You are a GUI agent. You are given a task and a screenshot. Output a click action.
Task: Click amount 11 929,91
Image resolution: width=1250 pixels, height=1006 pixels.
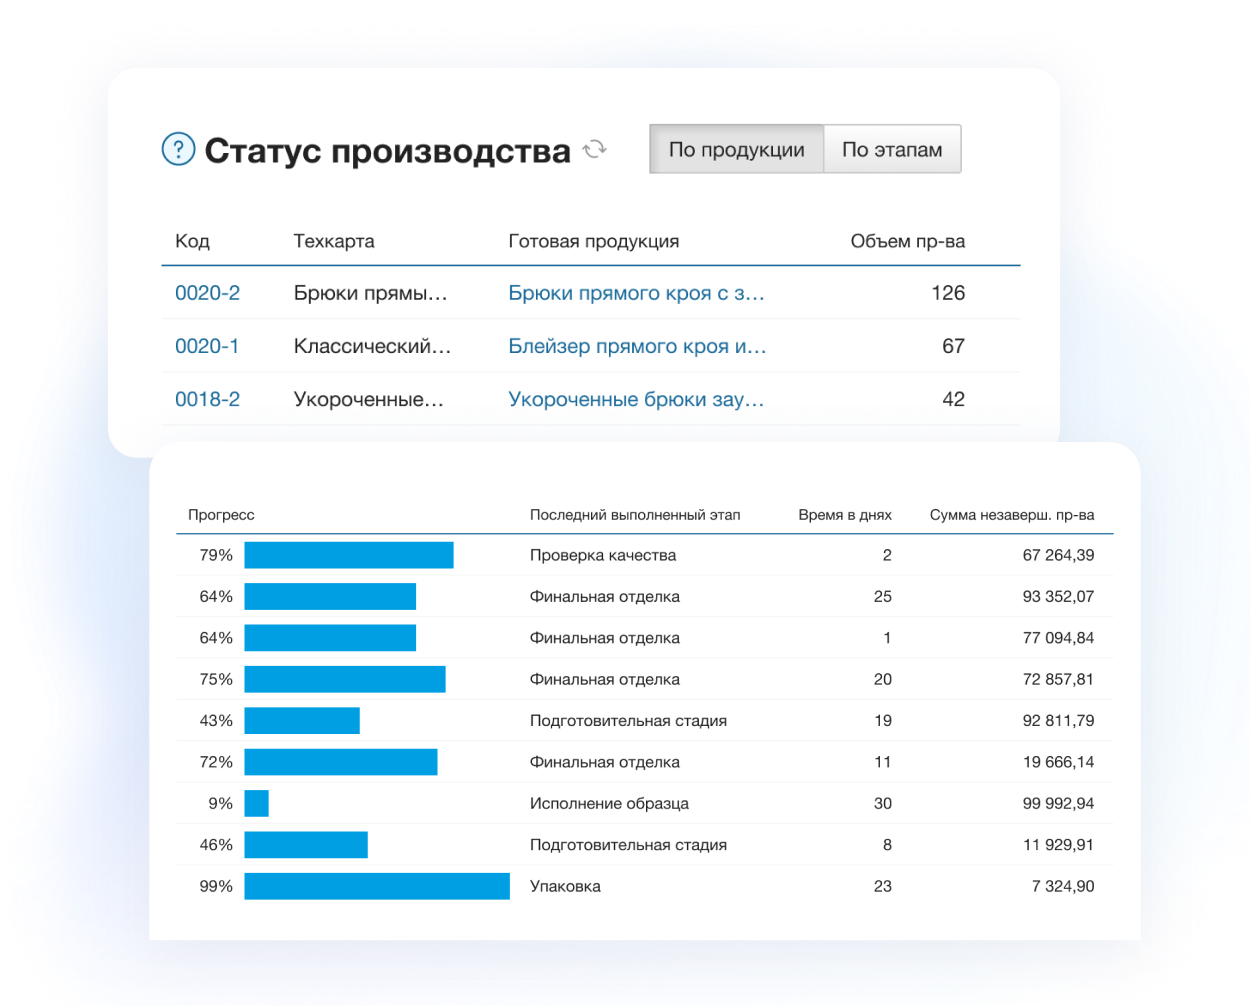pos(1058,845)
